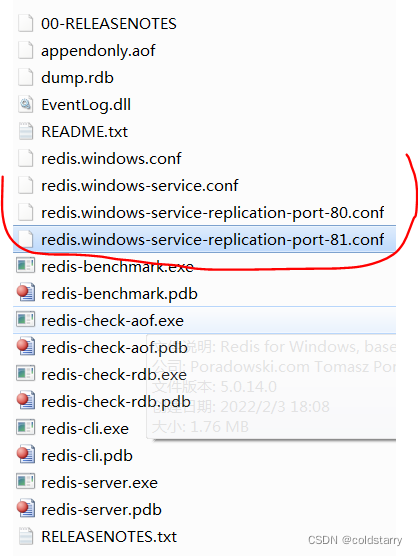This screenshot has height=556, width=418.
Task: Click the redis-check-rdb.exe application icon
Action: click(x=26, y=374)
